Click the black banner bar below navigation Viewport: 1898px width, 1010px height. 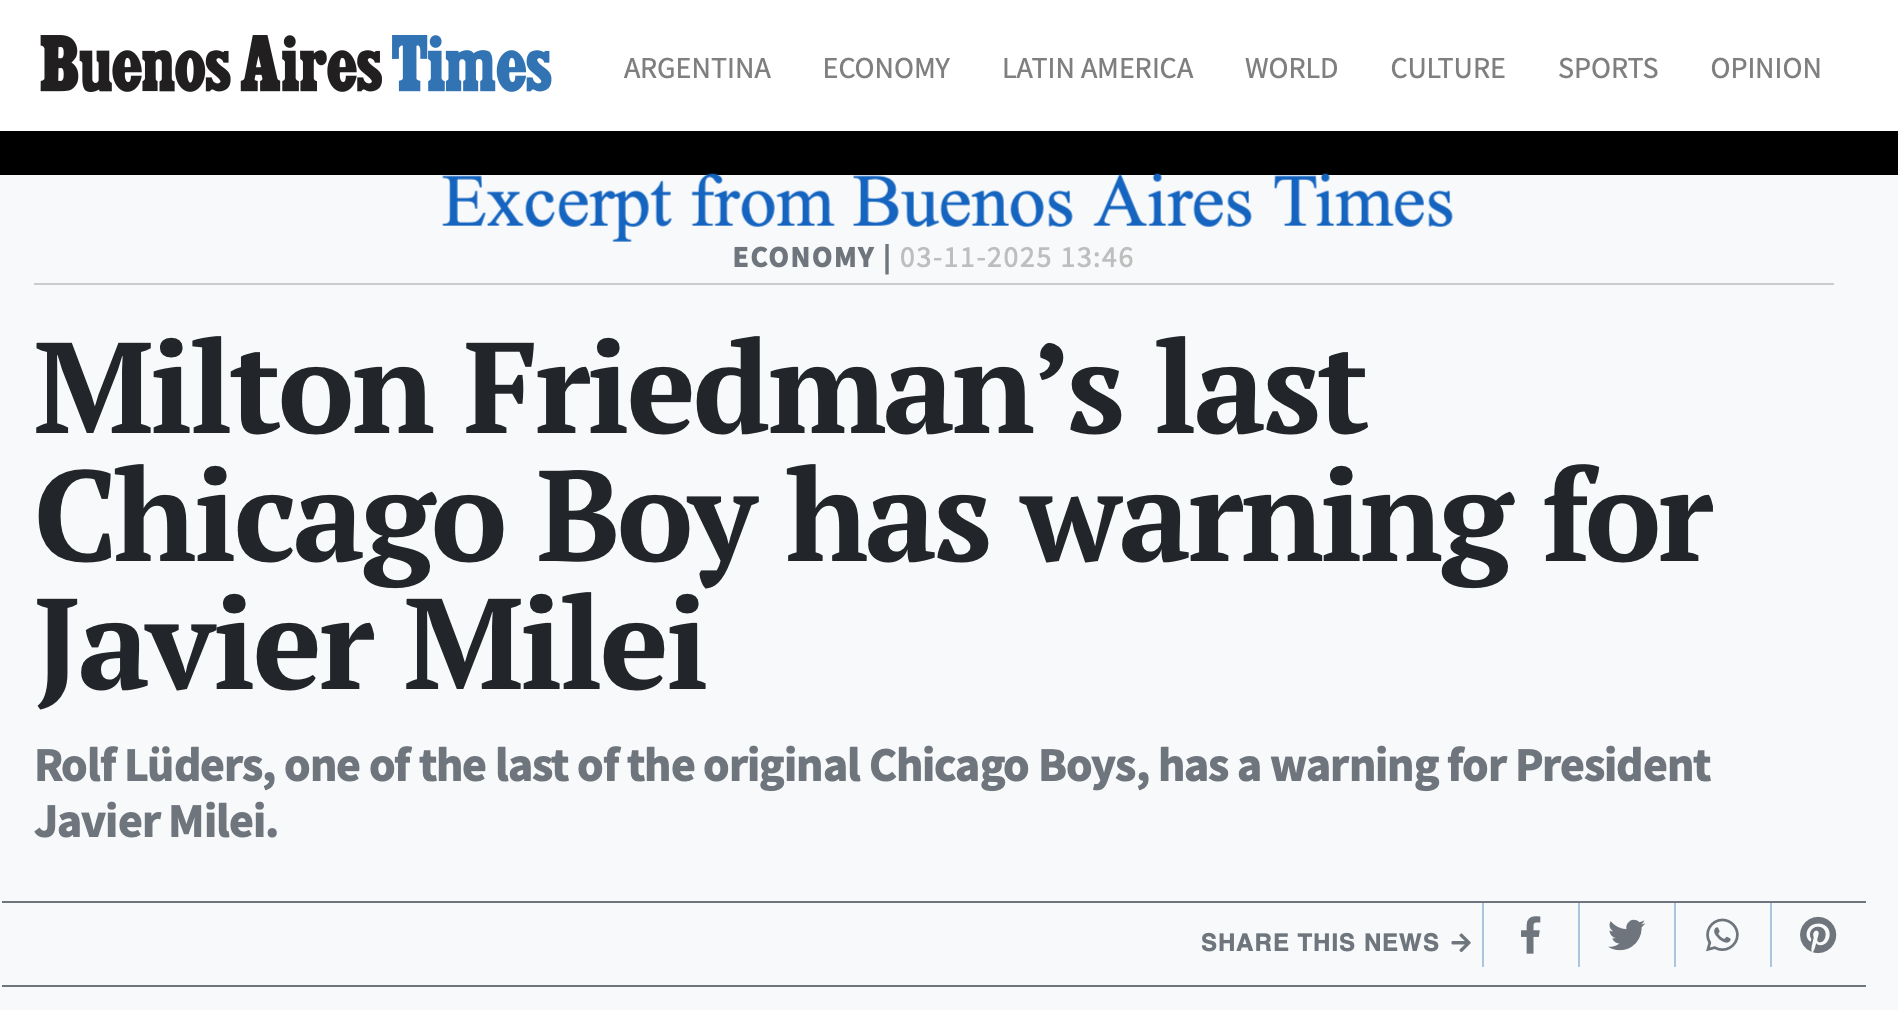click(x=949, y=153)
